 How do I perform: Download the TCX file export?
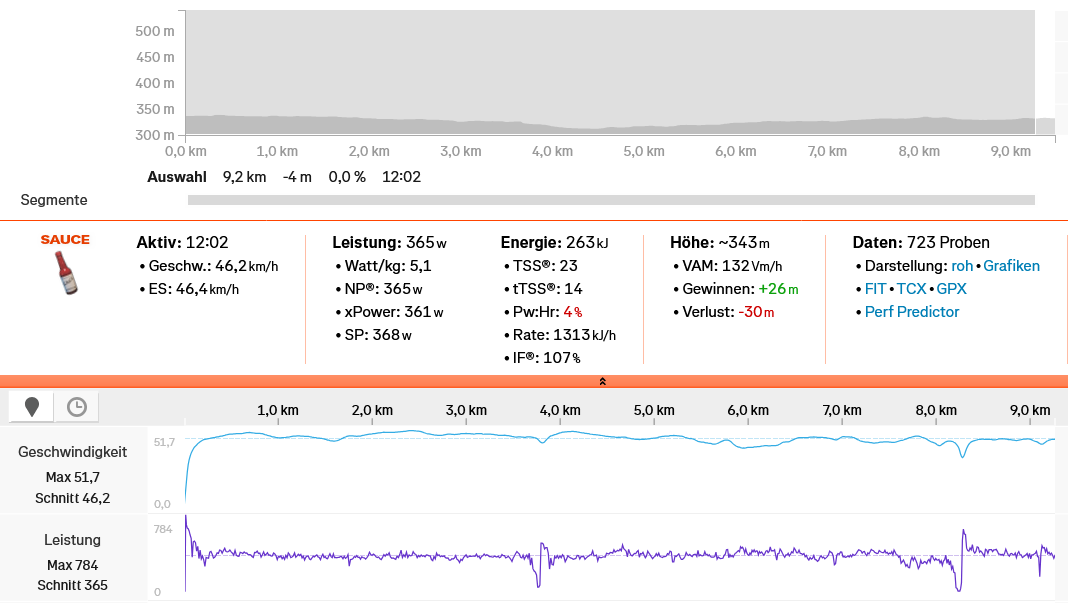(911, 289)
